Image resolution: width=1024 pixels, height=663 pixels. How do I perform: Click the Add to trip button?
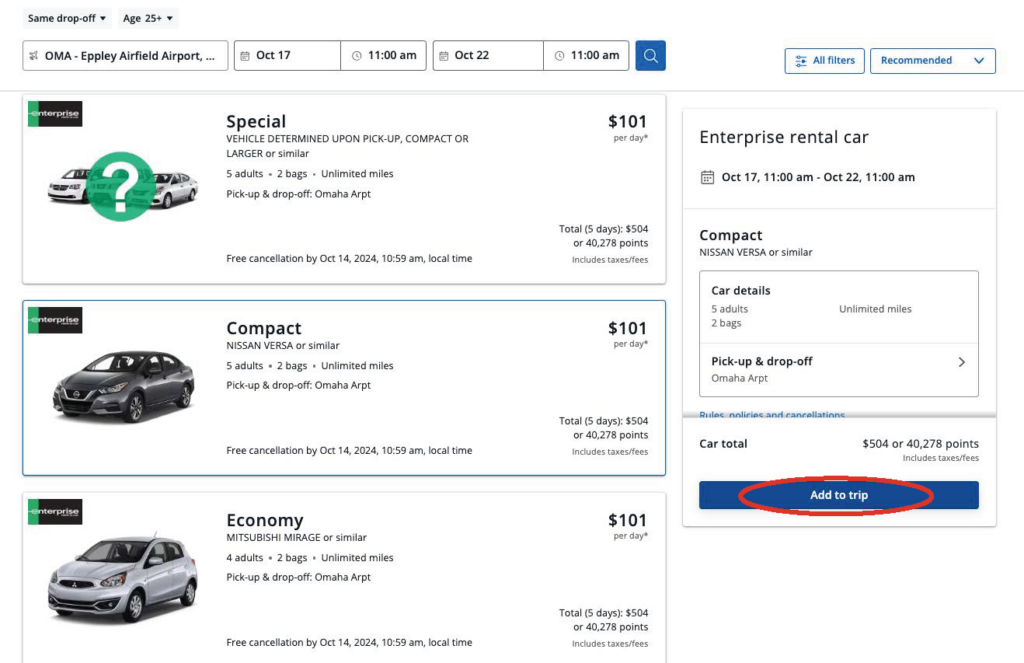coord(839,495)
